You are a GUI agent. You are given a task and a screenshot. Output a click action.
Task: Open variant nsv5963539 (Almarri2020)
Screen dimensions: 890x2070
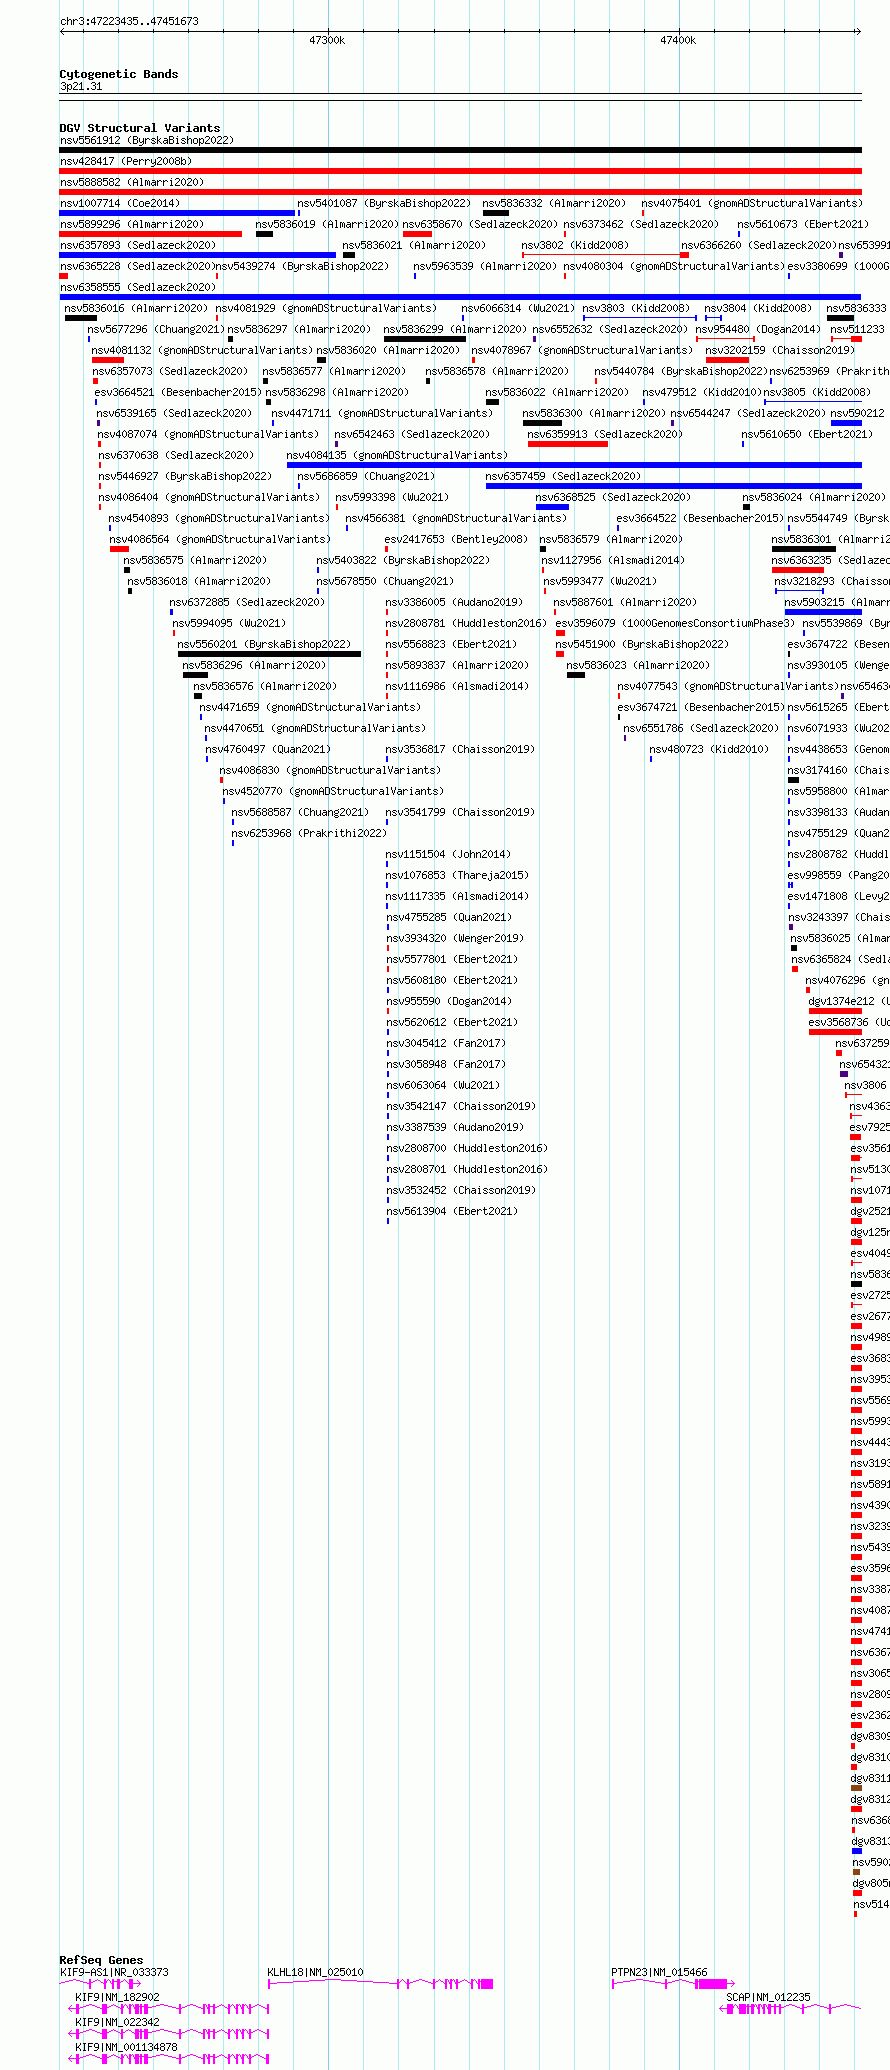click(x=485, y=266)
